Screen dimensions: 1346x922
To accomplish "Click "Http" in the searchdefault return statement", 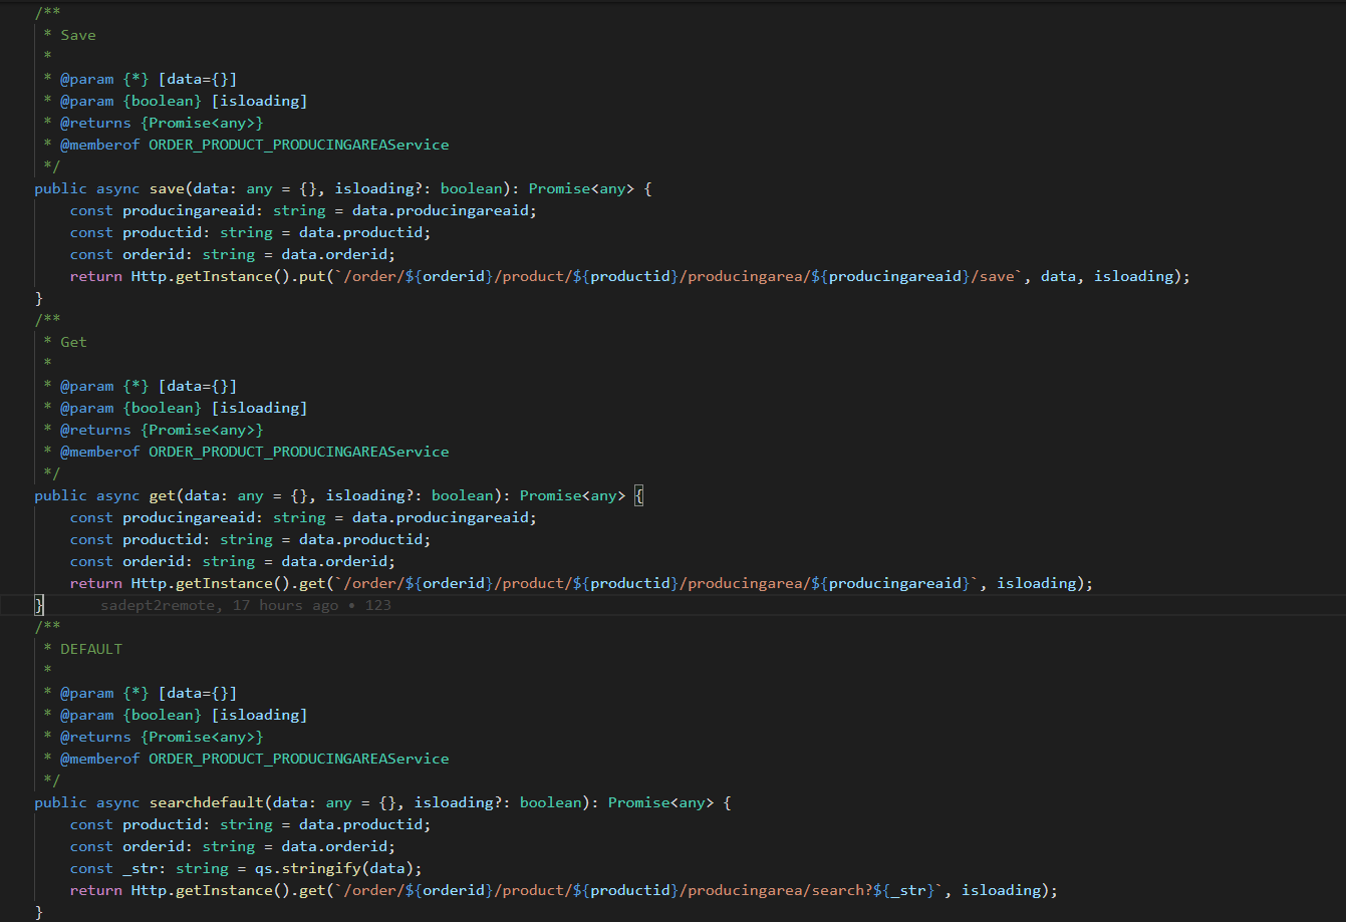I will pos(148,891).
